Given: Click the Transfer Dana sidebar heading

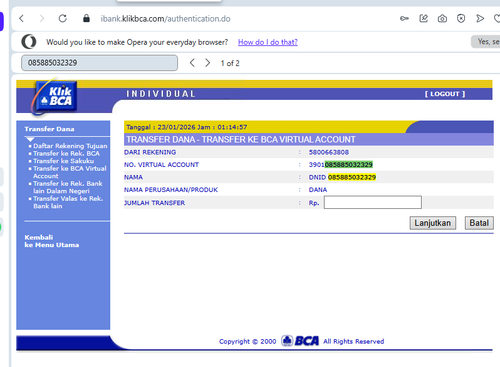Looking at the screenshot, I should pyautogui.click(x=49, y=129).
